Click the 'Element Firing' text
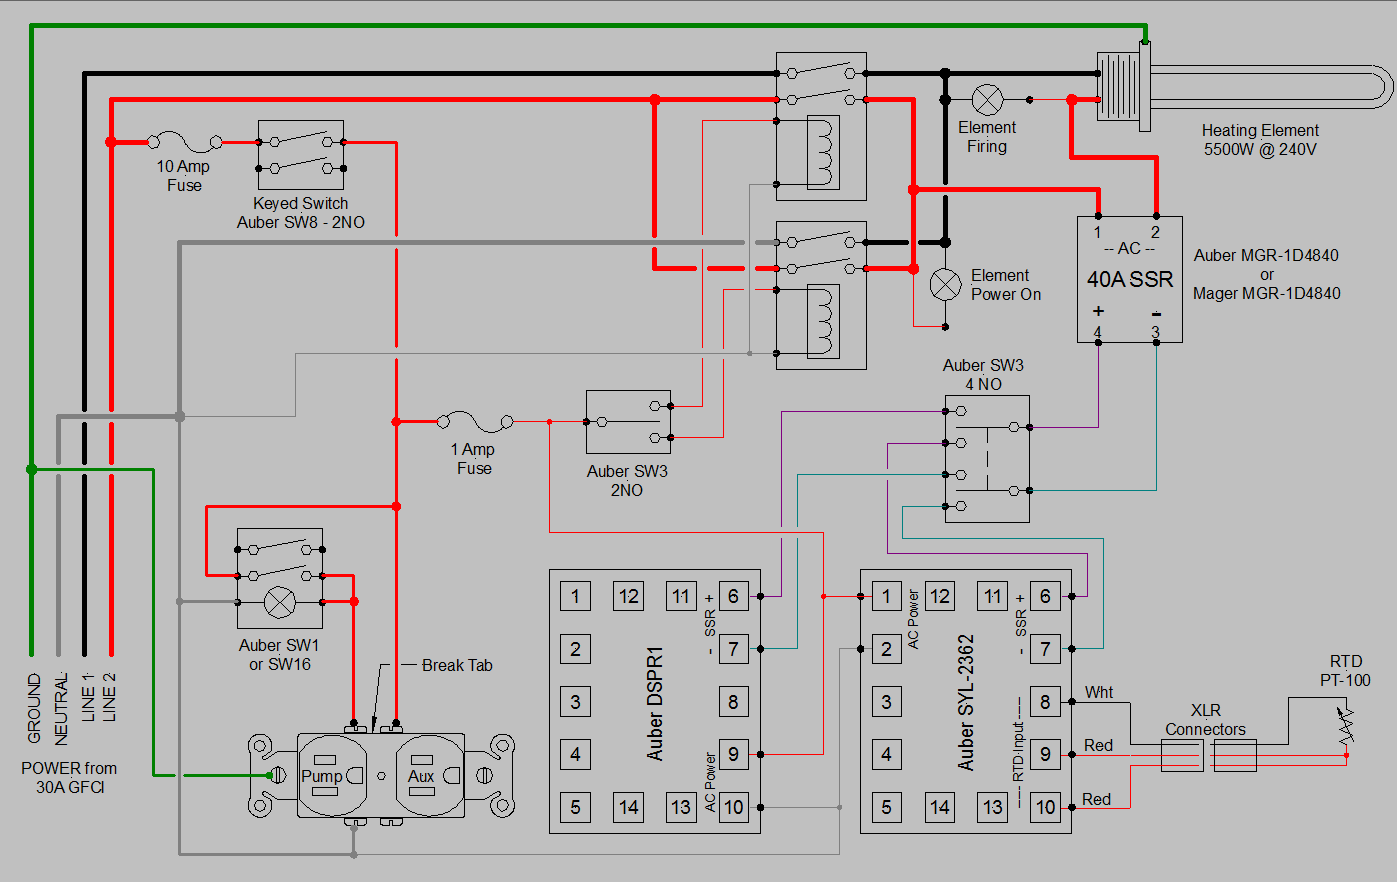This screenshot has width=1397, height=882. point(987,137)
